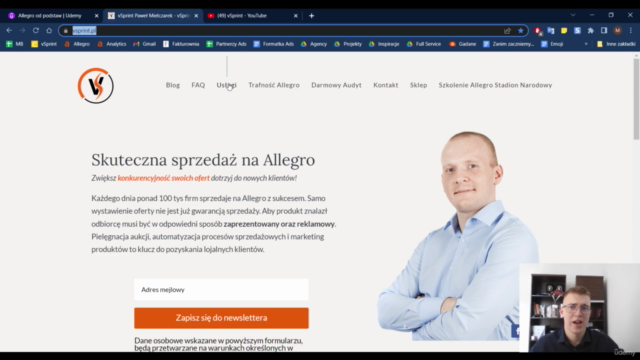This screenshot has width=640, height=360.
Task: Open the Emoji bookmark
Action: 552,44
